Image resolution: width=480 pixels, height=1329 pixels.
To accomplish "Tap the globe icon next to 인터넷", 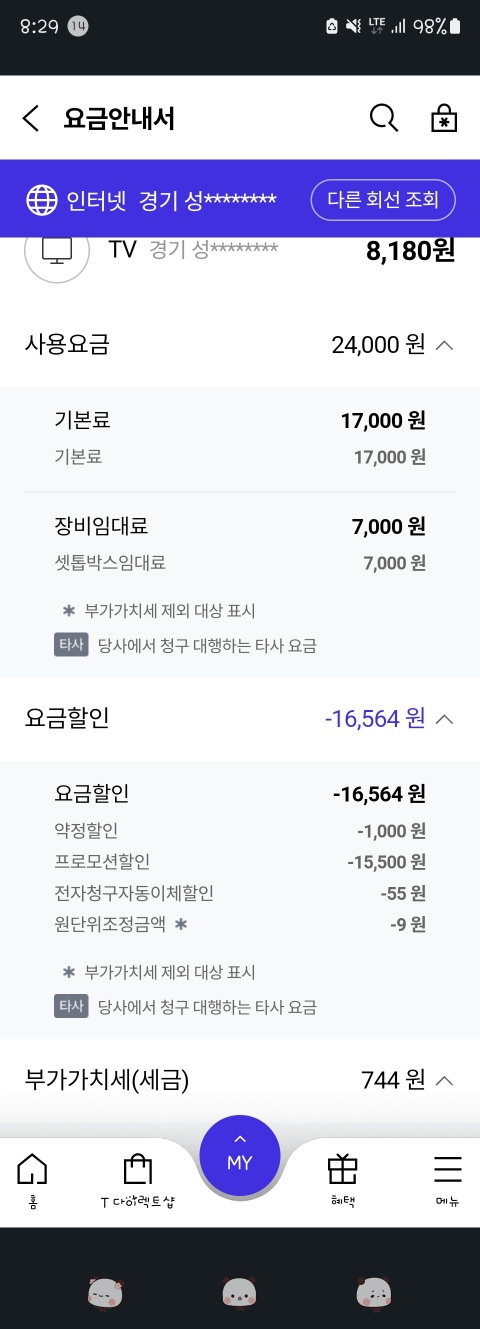I will pyautogui.click(x=41, y=200).
